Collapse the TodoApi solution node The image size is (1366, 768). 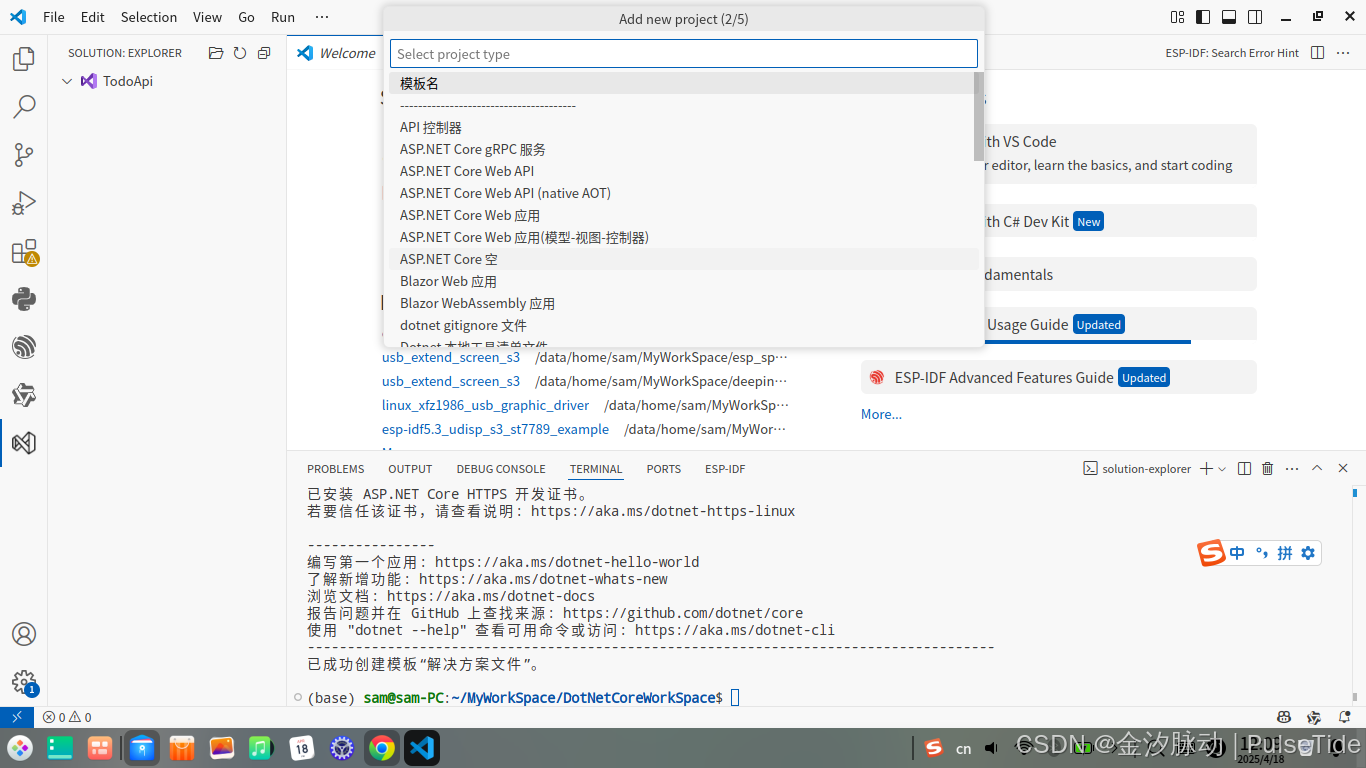tap(67, 81)
